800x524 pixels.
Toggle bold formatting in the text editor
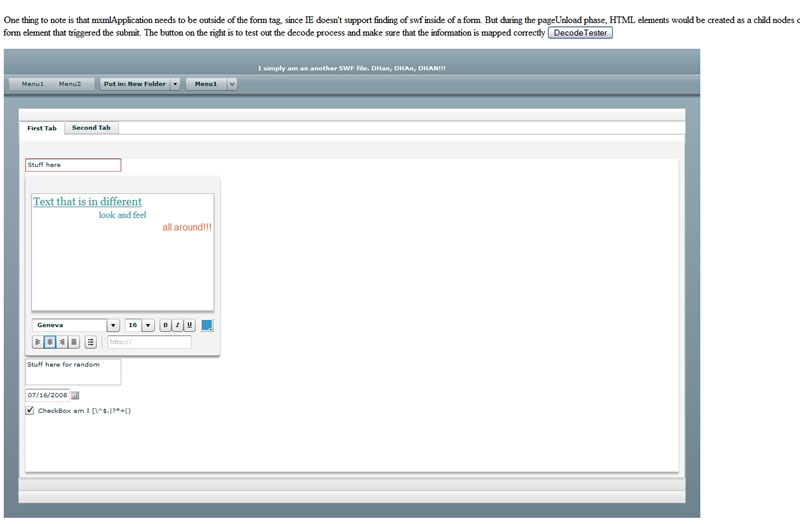165,325
